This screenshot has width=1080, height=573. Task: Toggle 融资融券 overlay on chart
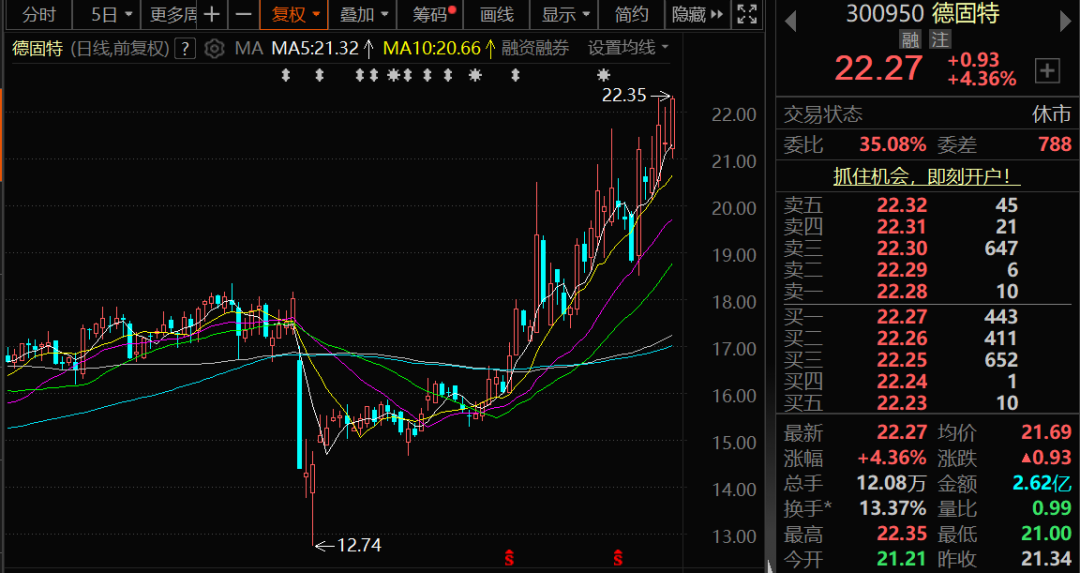pyautogui.click(x=535, y=48)
